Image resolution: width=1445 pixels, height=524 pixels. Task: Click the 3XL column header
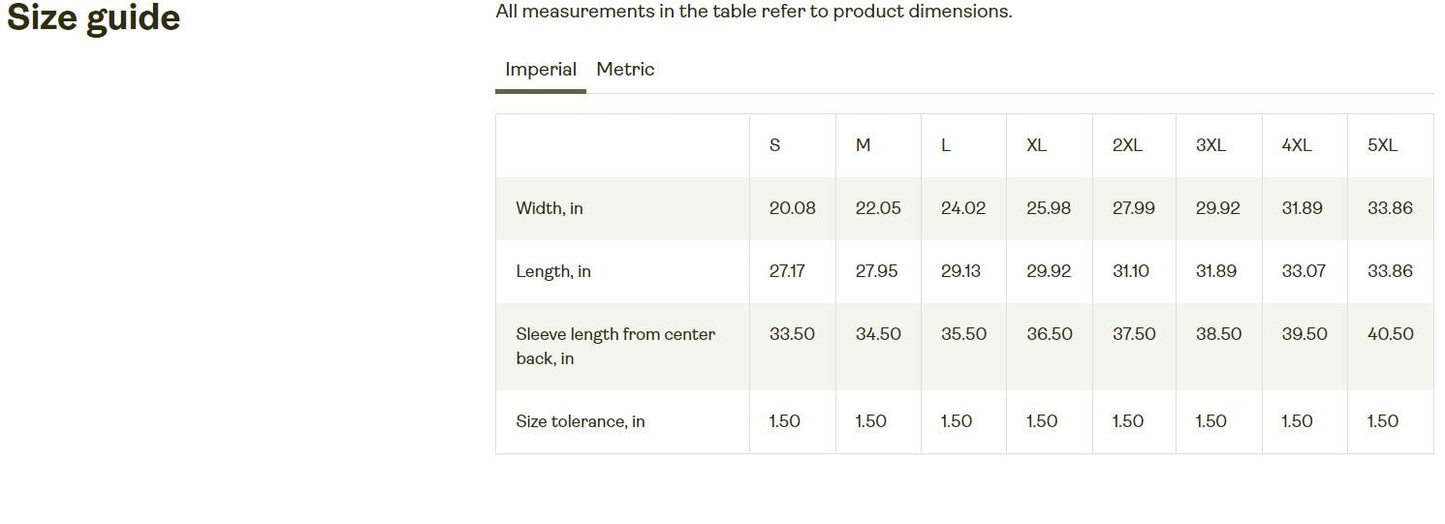click(x=1211, y=145)
